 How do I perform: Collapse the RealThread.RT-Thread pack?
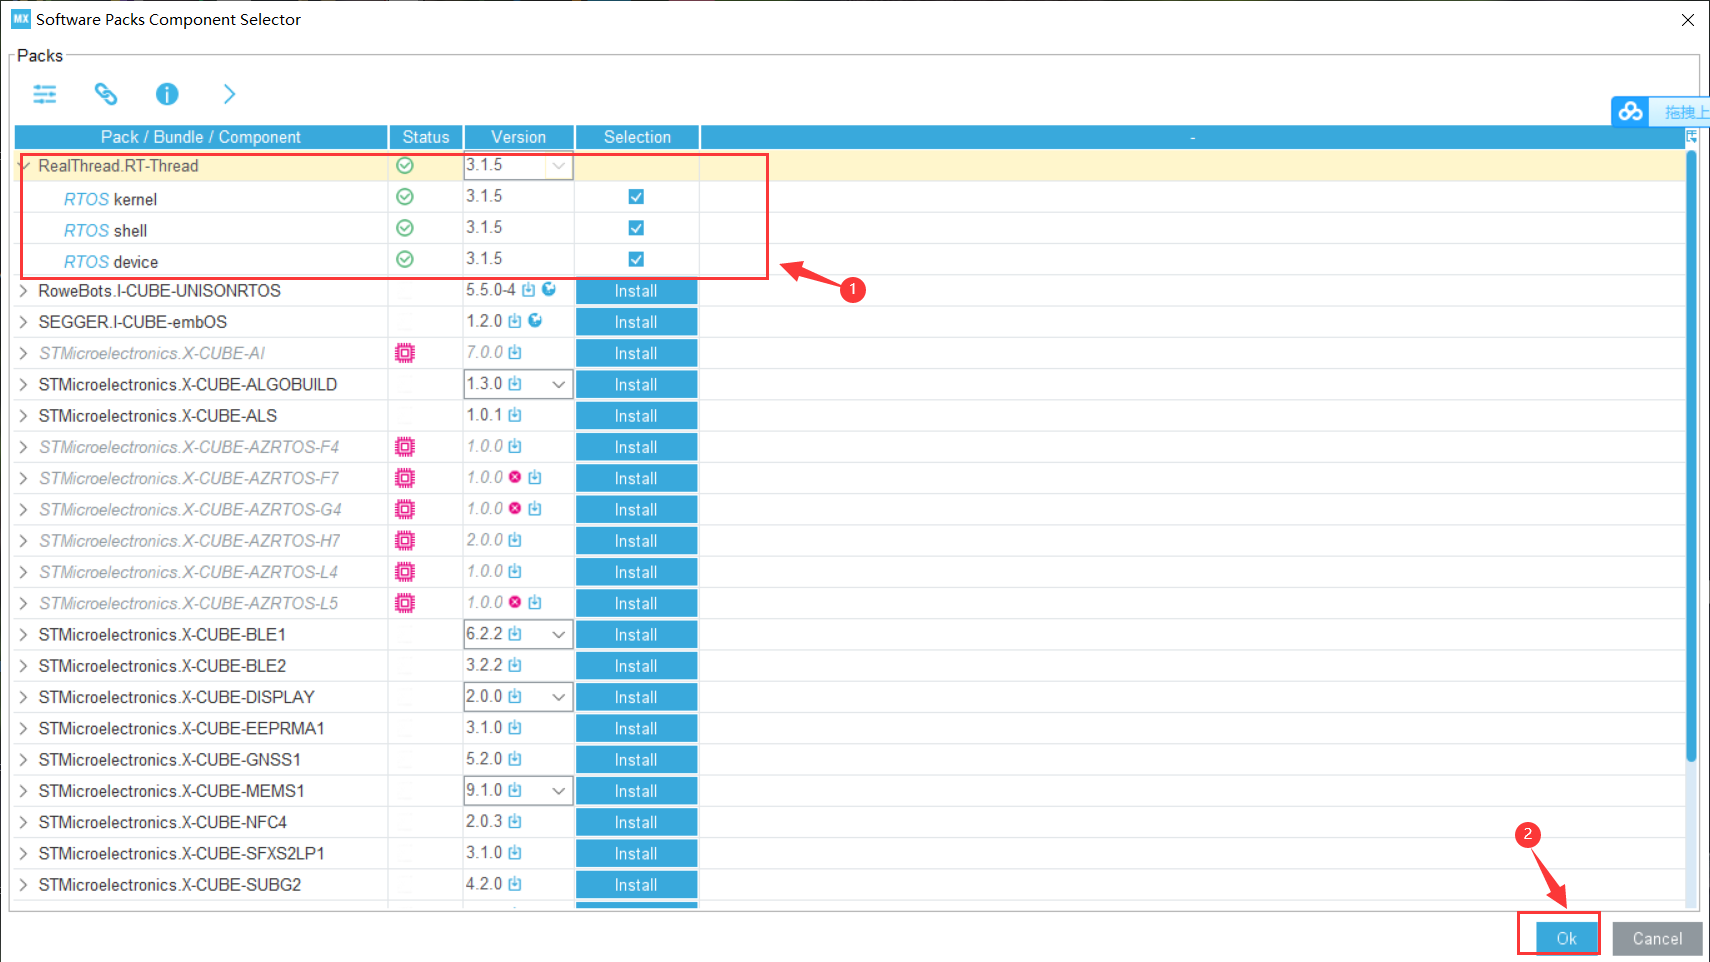tap(24, 166)
